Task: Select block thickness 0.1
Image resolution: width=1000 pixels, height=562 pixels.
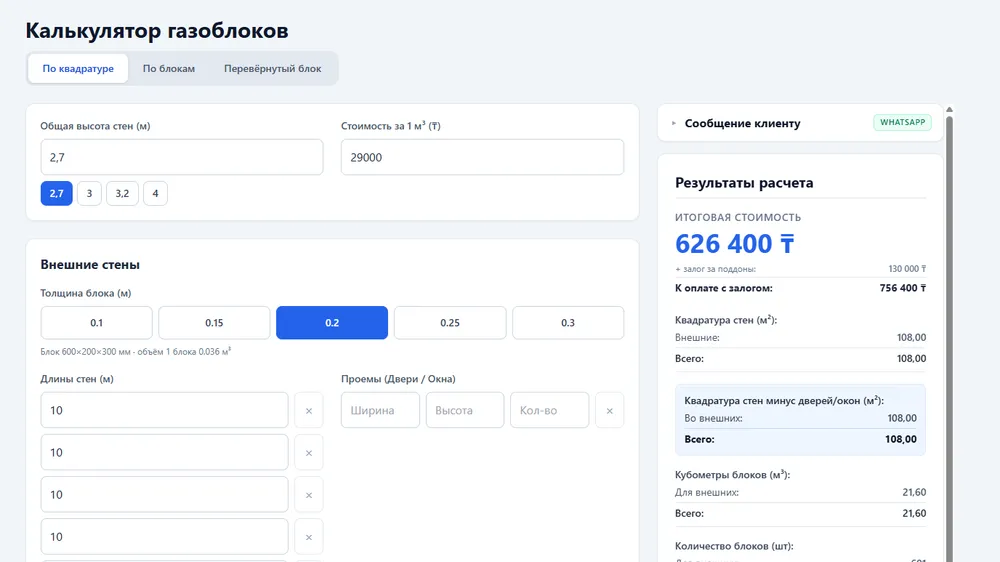Action: click(96, 323)
